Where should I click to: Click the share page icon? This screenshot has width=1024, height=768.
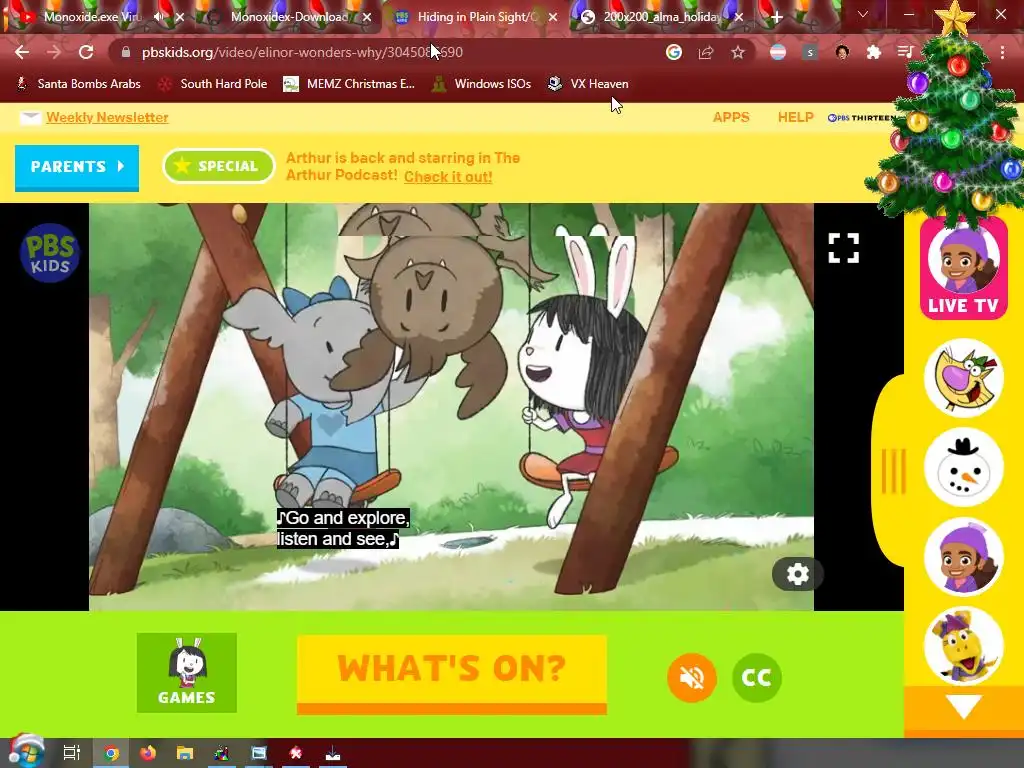pos(705,52)
